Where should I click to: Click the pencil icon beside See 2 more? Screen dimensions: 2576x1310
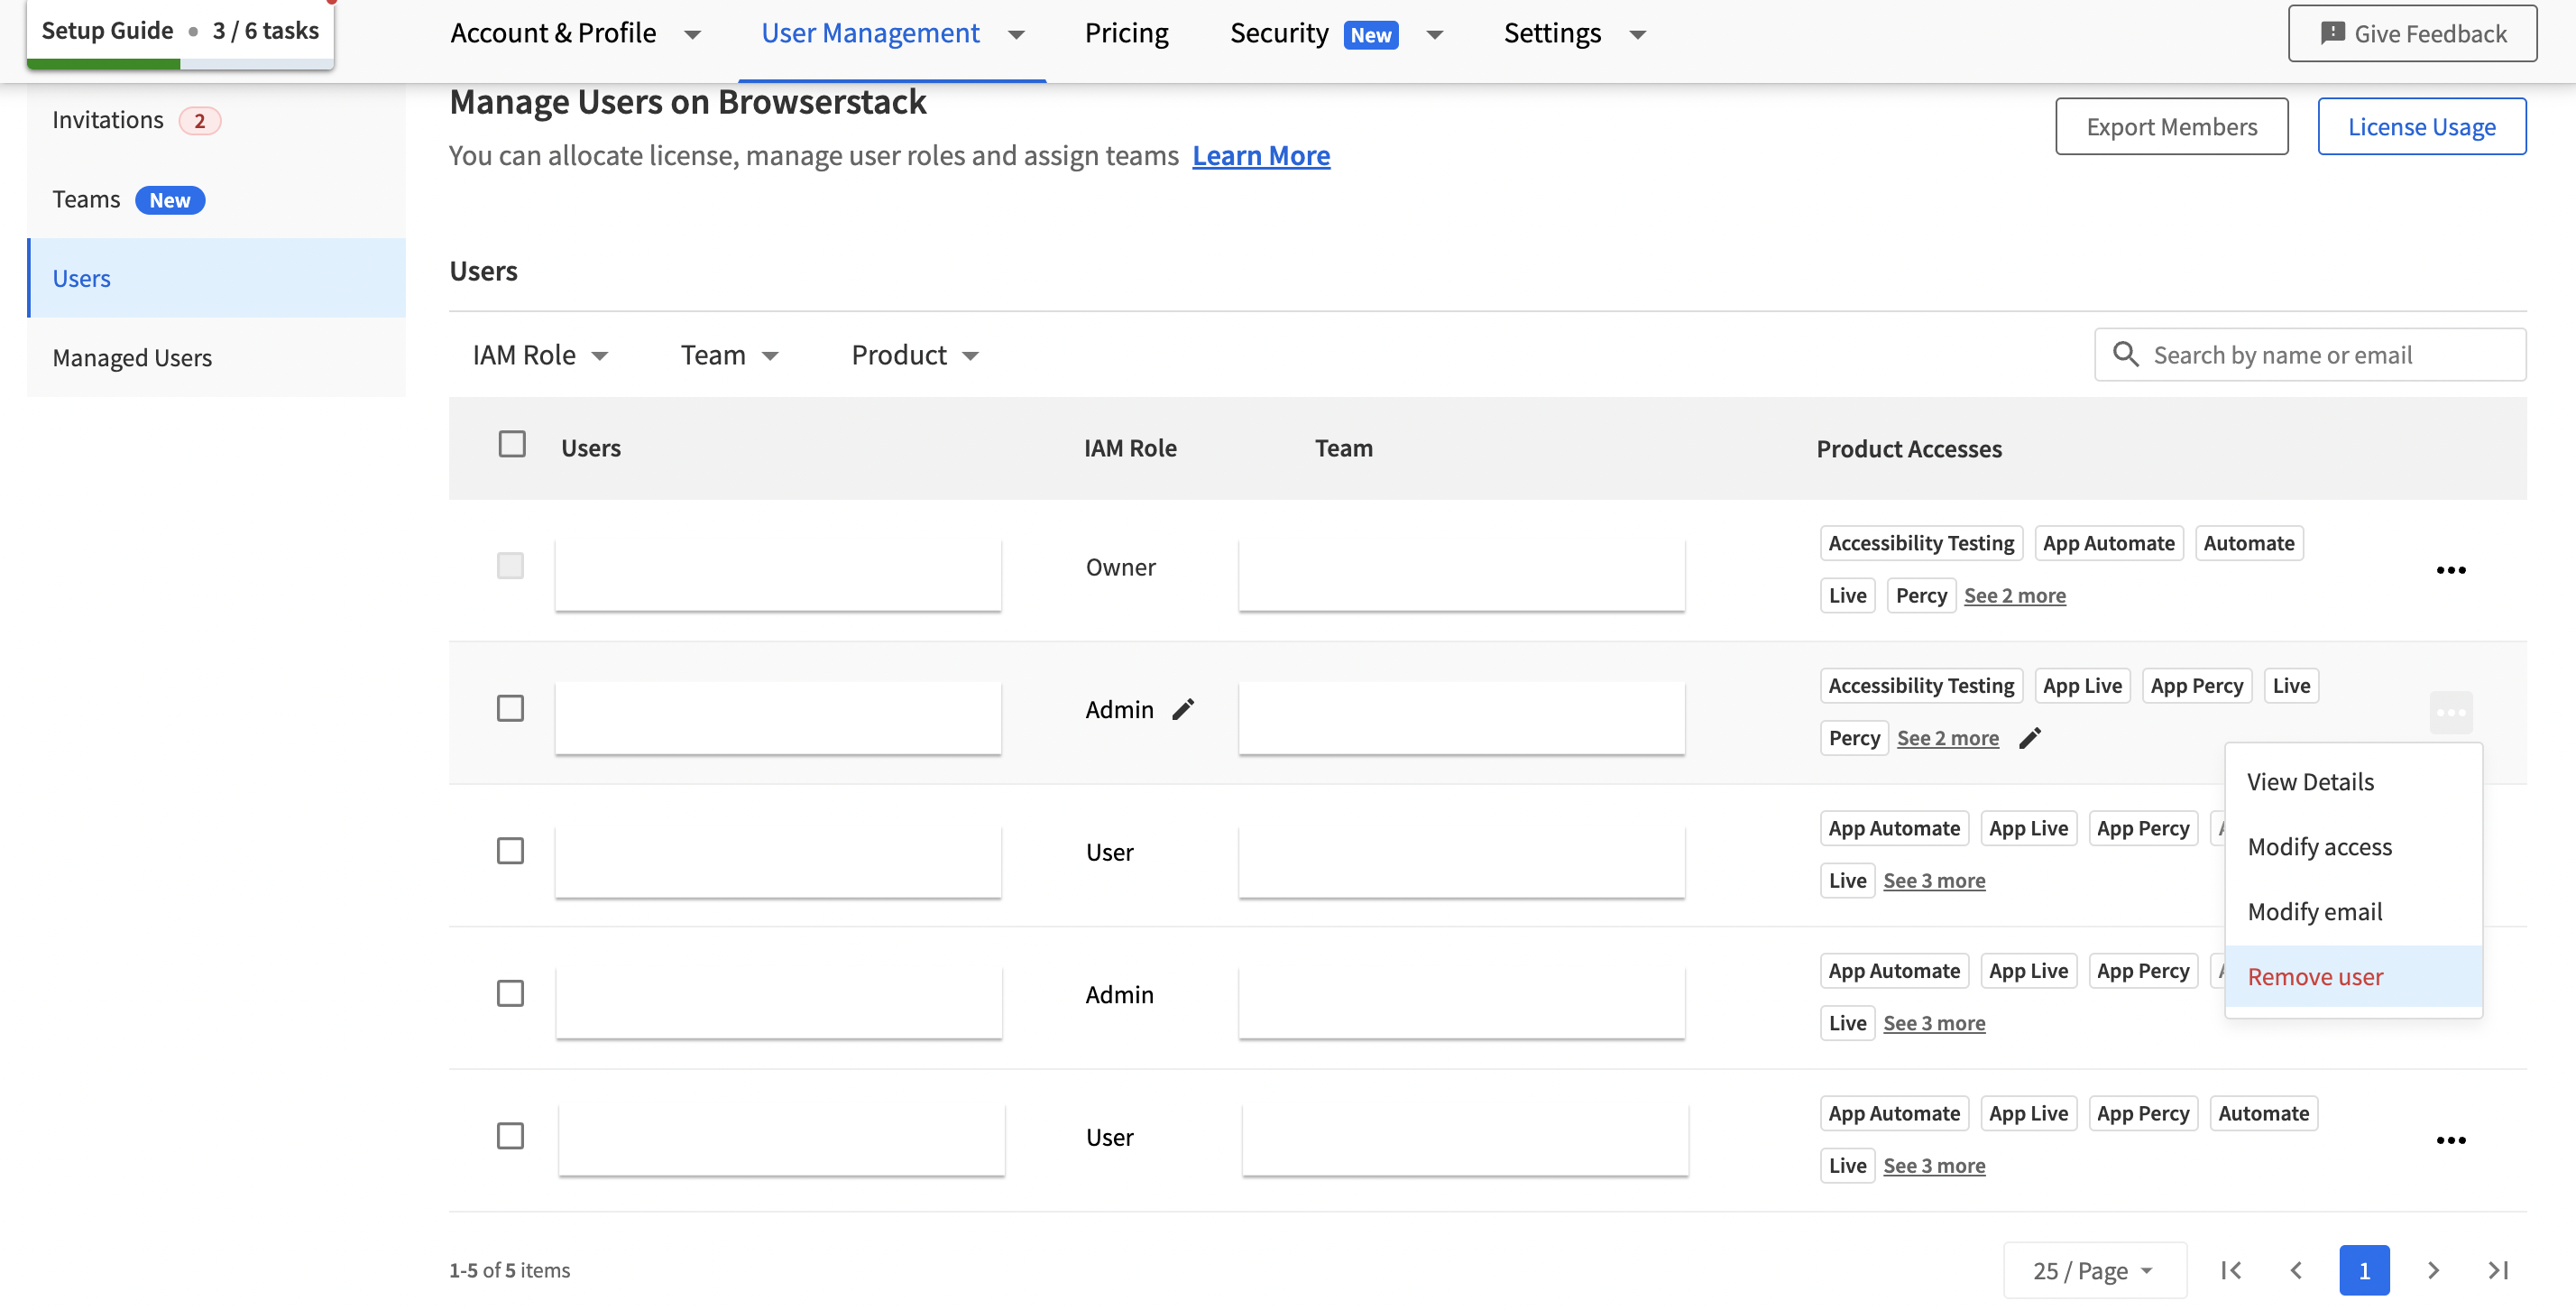[x=2029, y=738]
